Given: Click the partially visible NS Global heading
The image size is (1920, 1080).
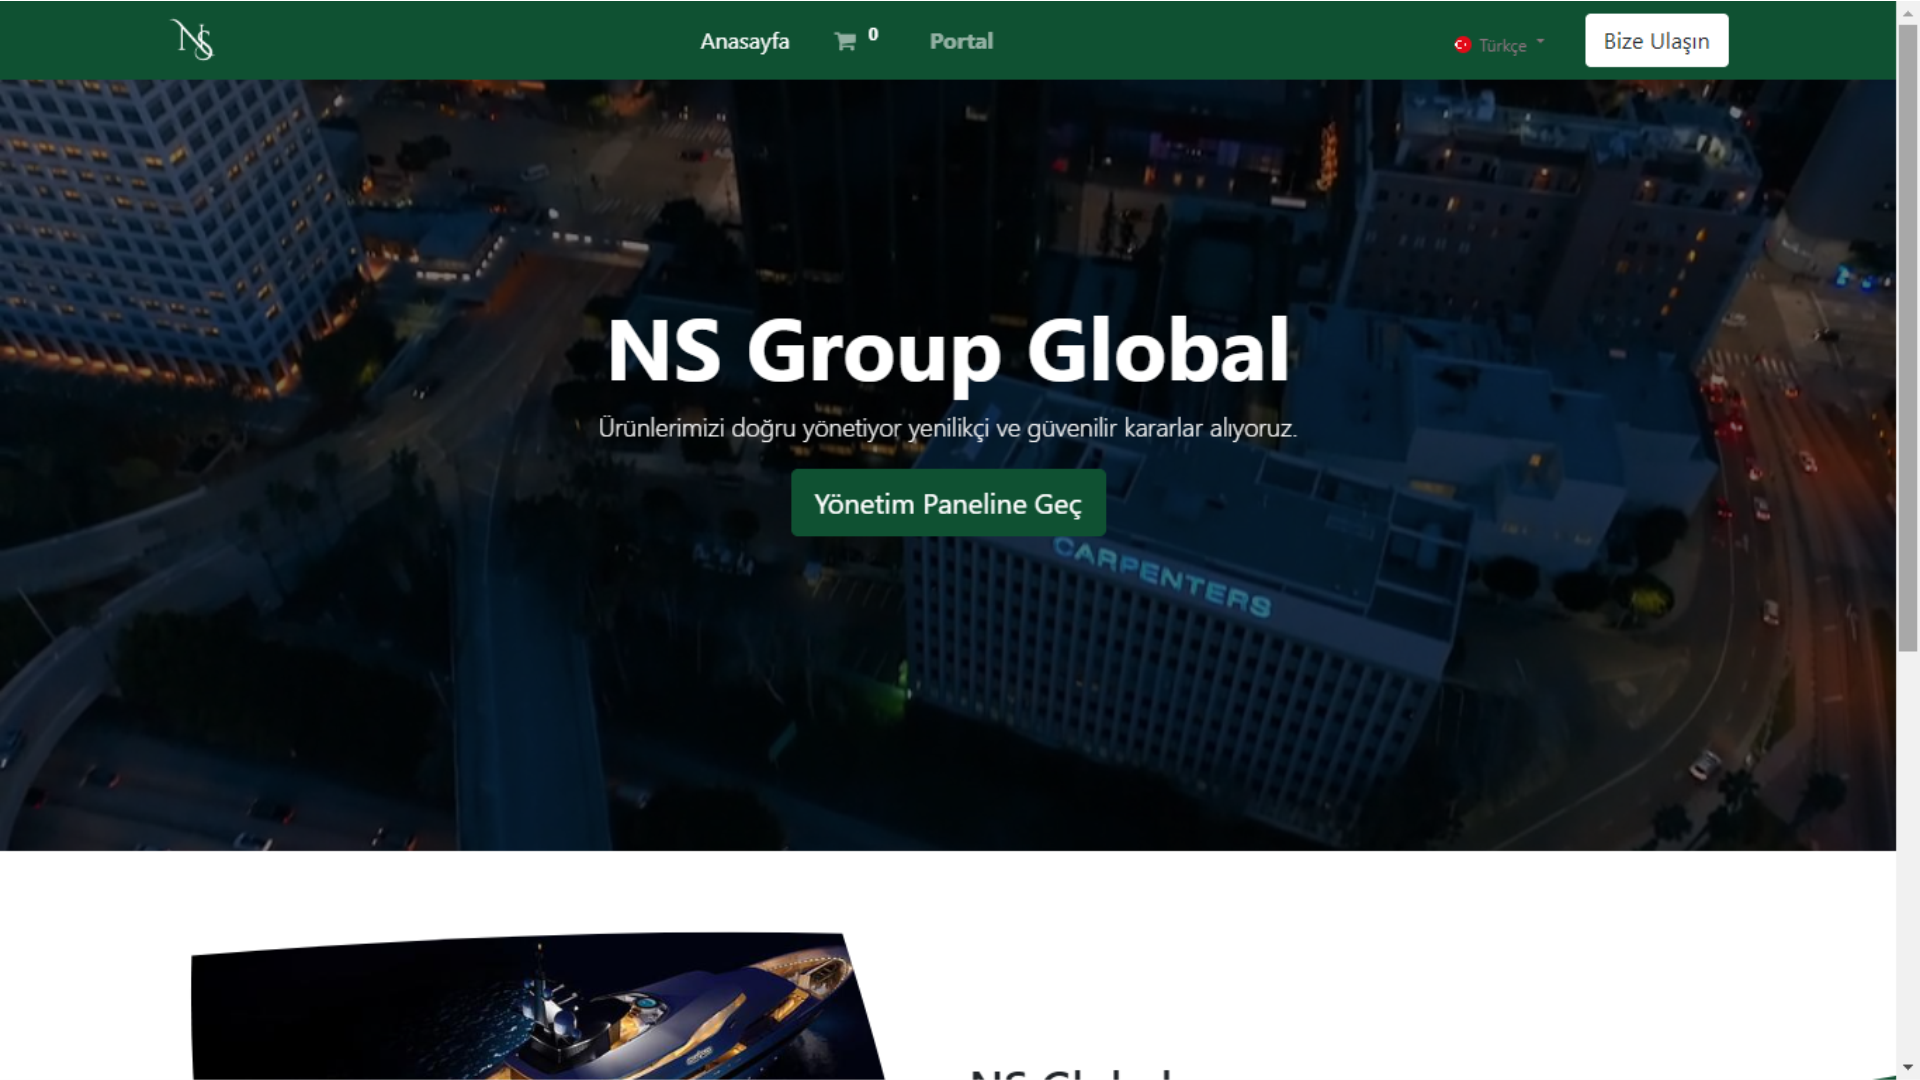Looking at the screenshot, I should (1070, 1073).
